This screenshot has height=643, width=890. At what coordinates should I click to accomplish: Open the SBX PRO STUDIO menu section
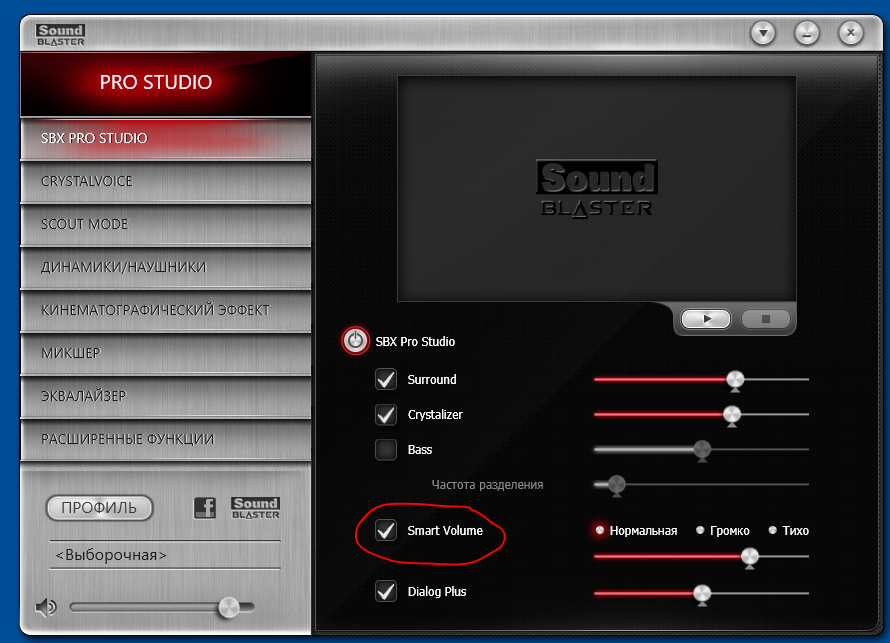tap(166, 138)
